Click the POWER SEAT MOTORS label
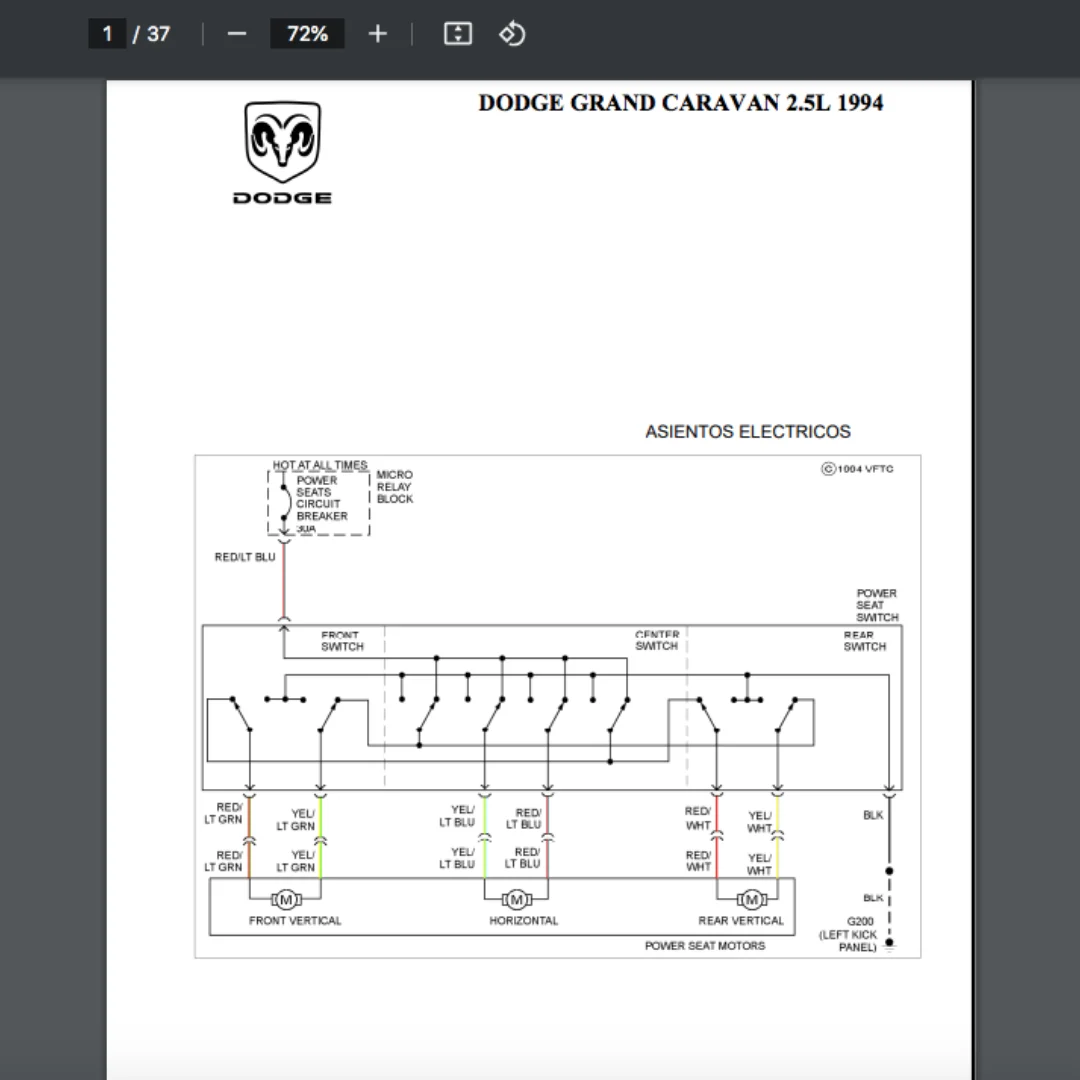Viewport: 1080px width, 1080px height. (x=704, y=946)
